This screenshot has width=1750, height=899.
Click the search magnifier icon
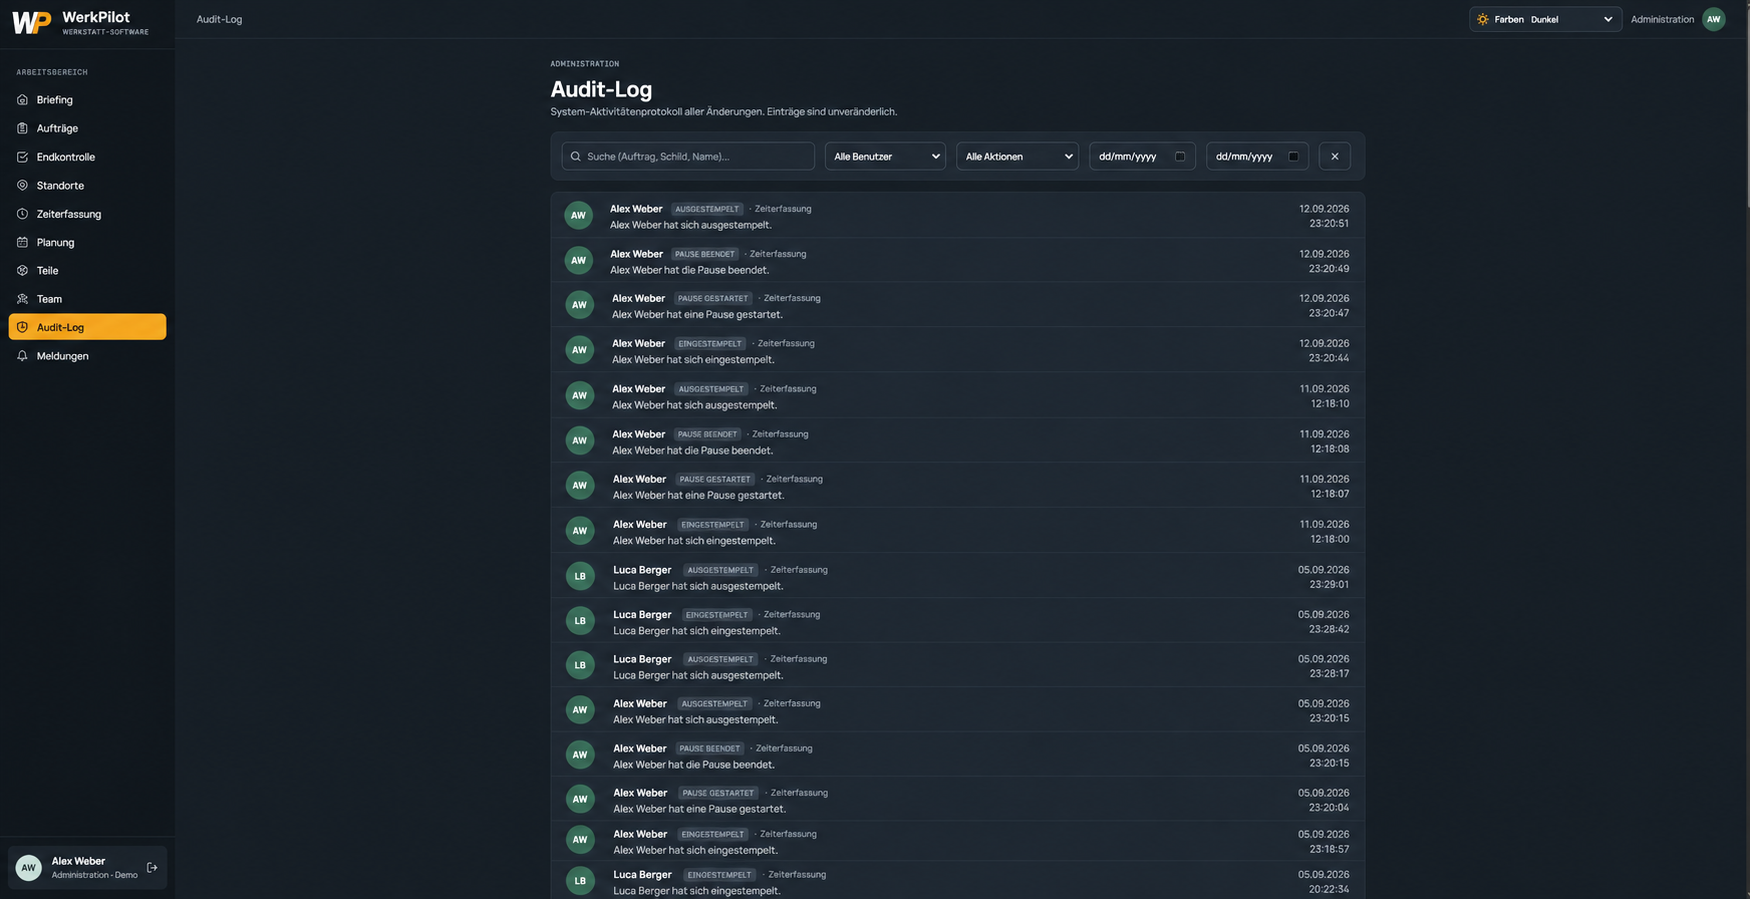tap(576, 156)
